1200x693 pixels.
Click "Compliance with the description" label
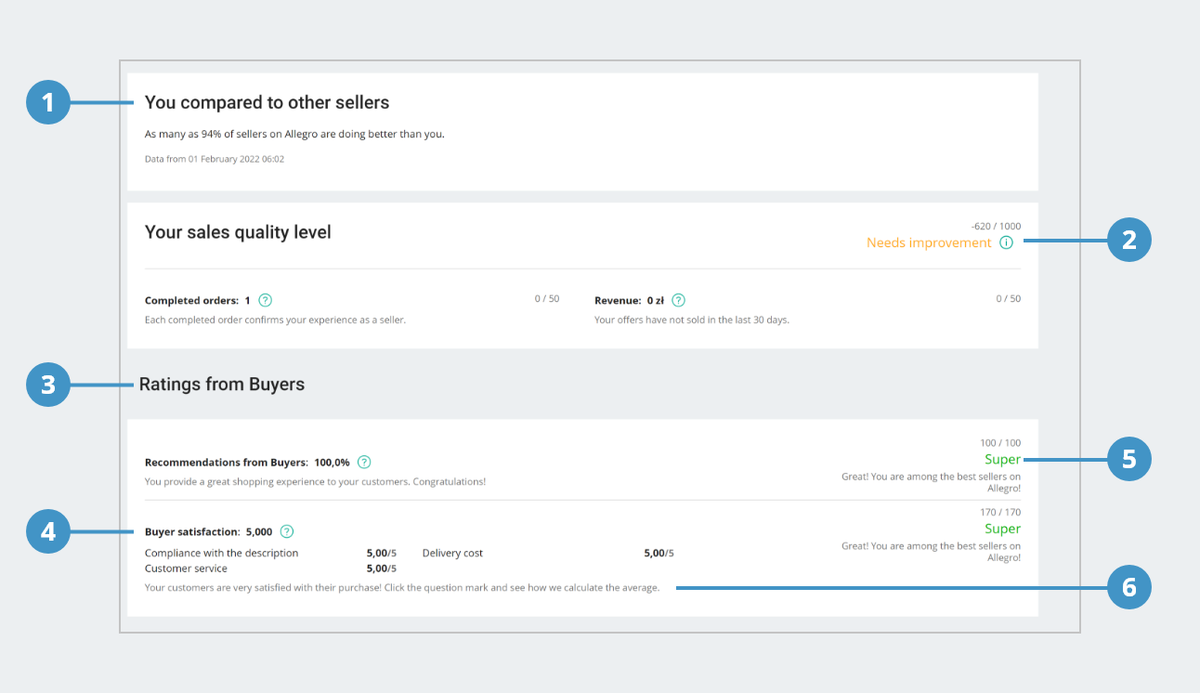[x=221, y=553]
